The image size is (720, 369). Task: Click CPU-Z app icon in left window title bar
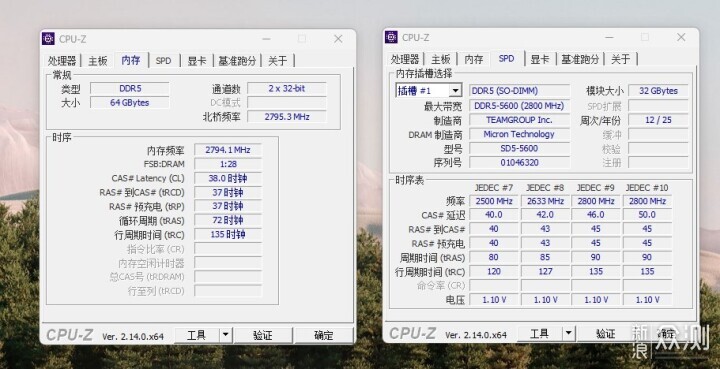pos(48,39)
